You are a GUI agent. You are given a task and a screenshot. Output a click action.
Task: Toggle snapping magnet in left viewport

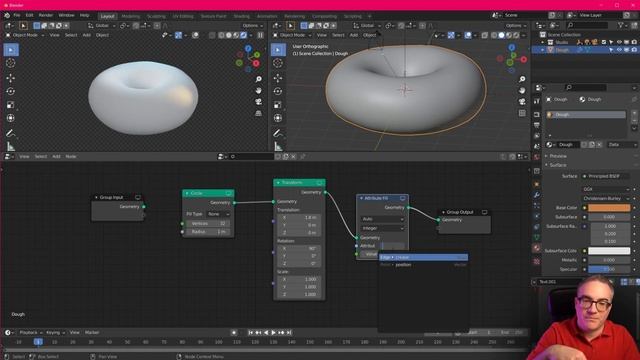point(136,26)
